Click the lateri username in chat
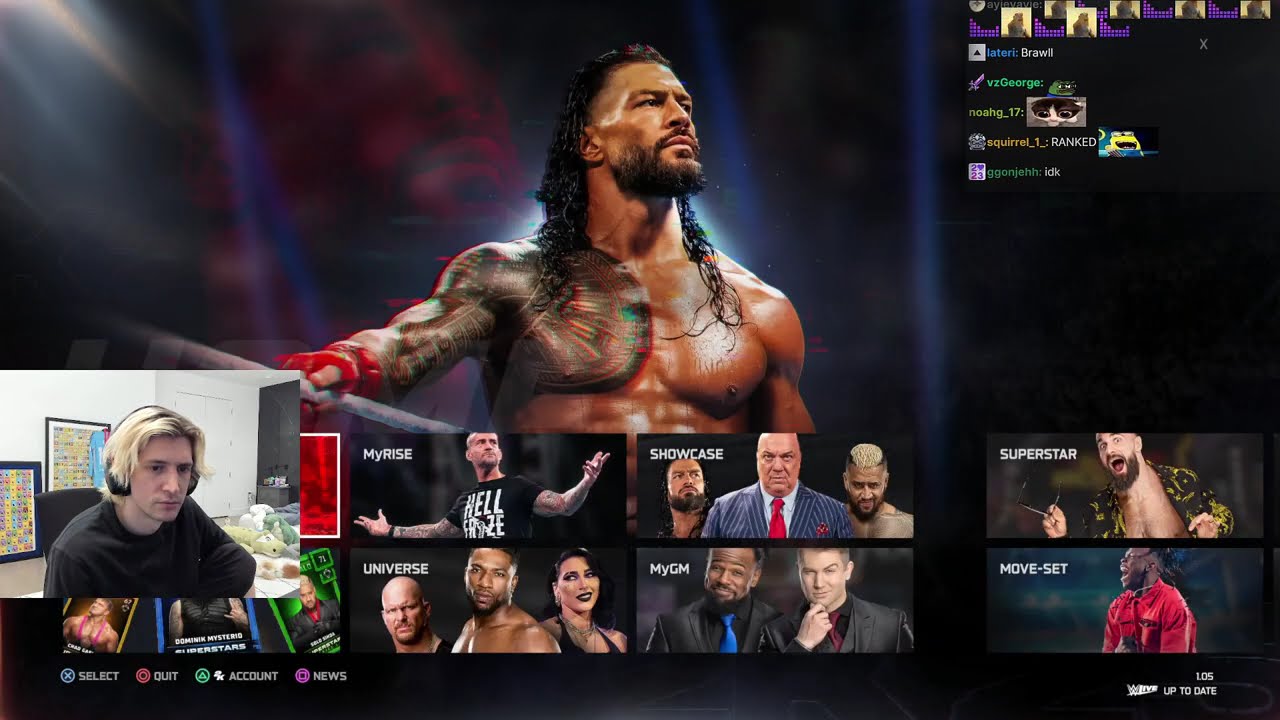 pyautogui.click(x=1002, y=52)
